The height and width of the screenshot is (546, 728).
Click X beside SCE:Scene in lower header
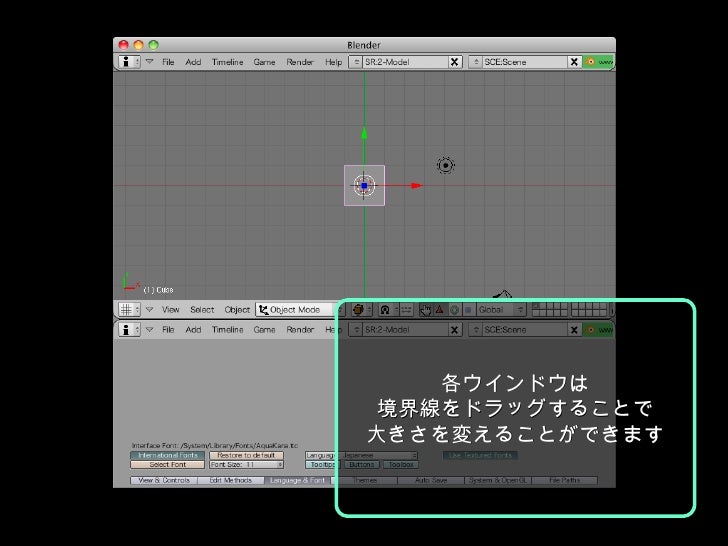click(574, 330)
